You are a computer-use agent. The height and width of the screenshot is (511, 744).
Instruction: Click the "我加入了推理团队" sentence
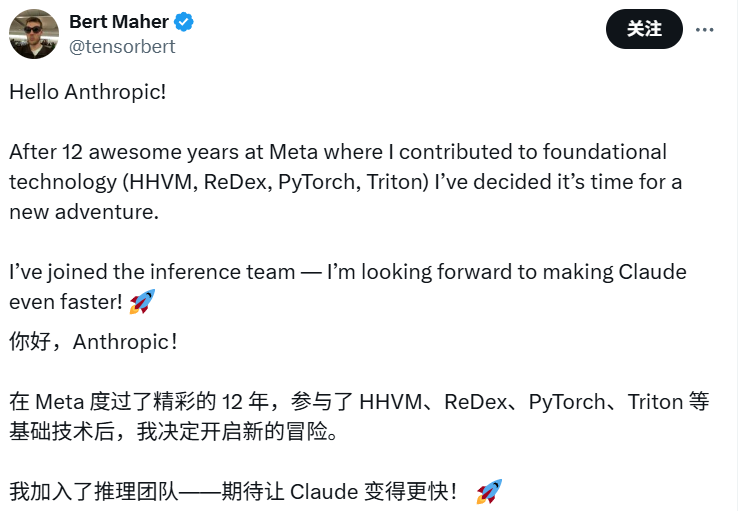coord(93,492)
